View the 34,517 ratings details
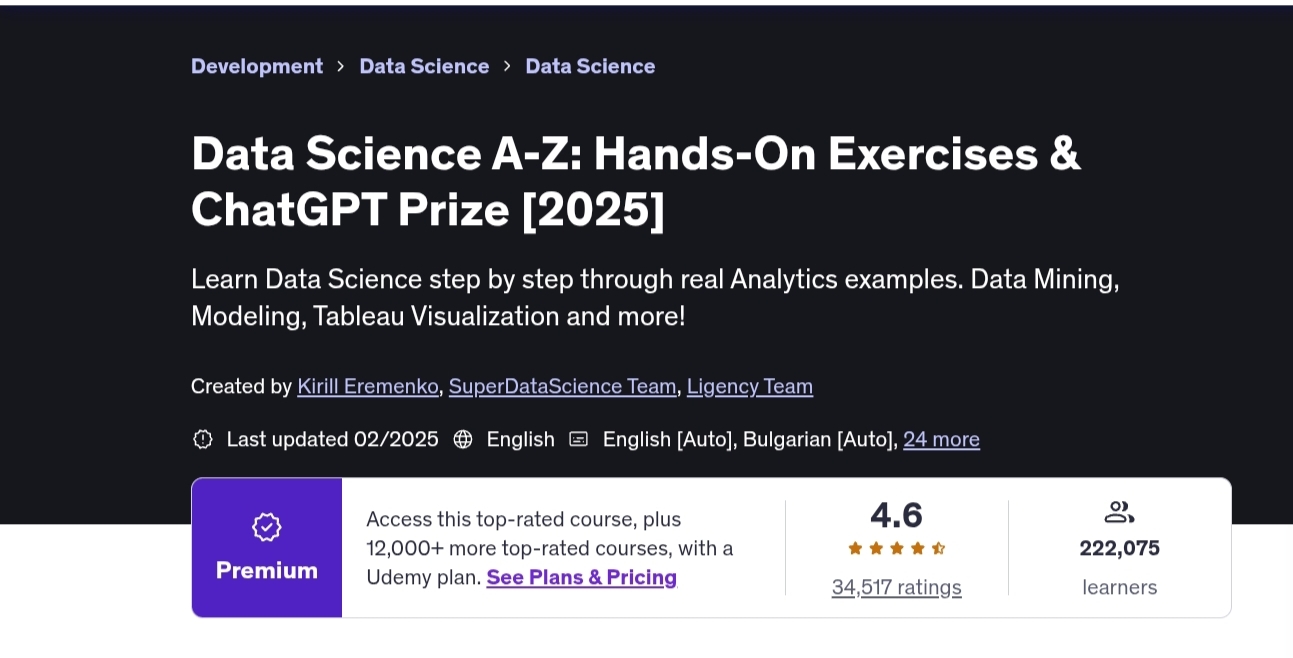 896,587
